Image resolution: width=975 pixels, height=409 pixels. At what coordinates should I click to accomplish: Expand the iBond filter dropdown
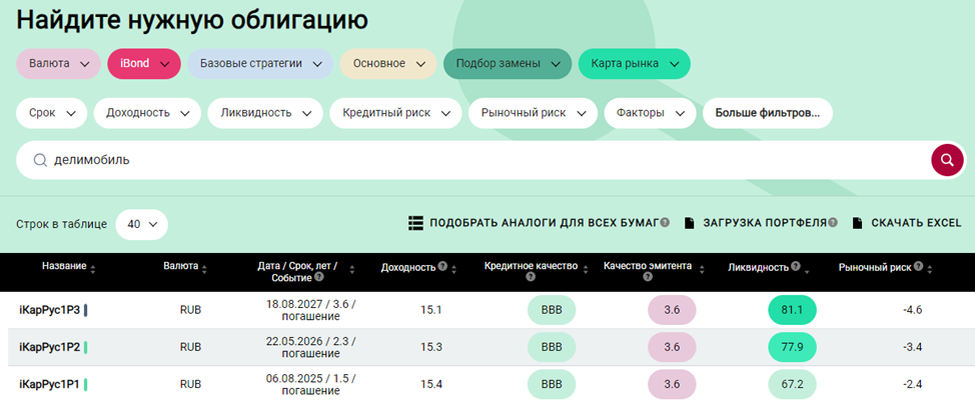pyautogui.click(x=143, y=64)
